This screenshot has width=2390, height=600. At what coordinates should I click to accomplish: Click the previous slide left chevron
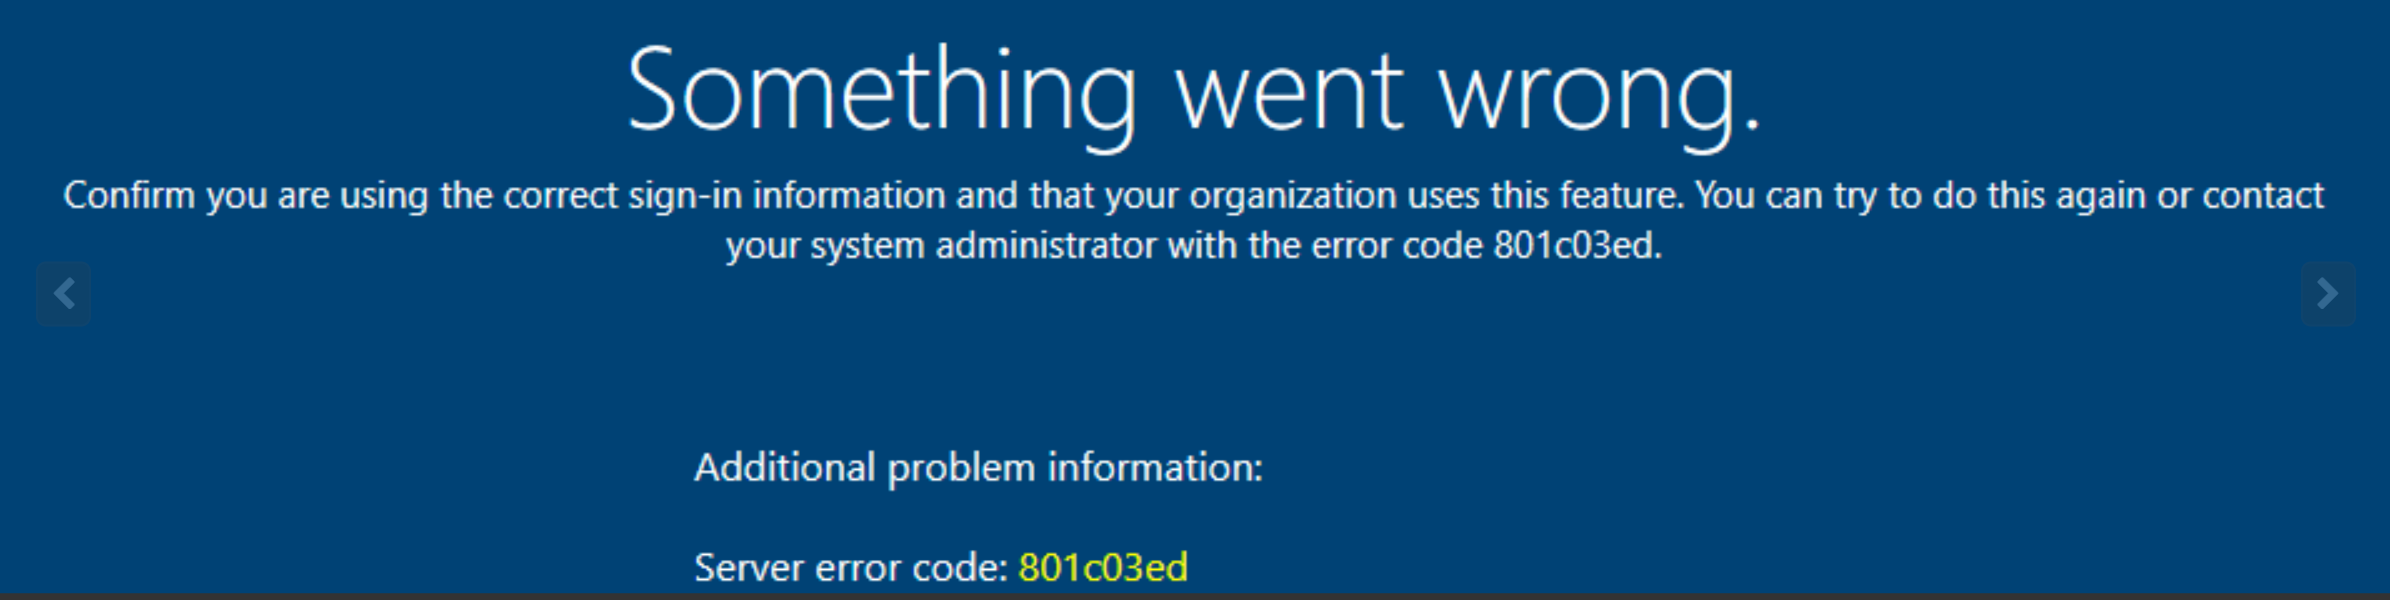click(x=64, y=294)
